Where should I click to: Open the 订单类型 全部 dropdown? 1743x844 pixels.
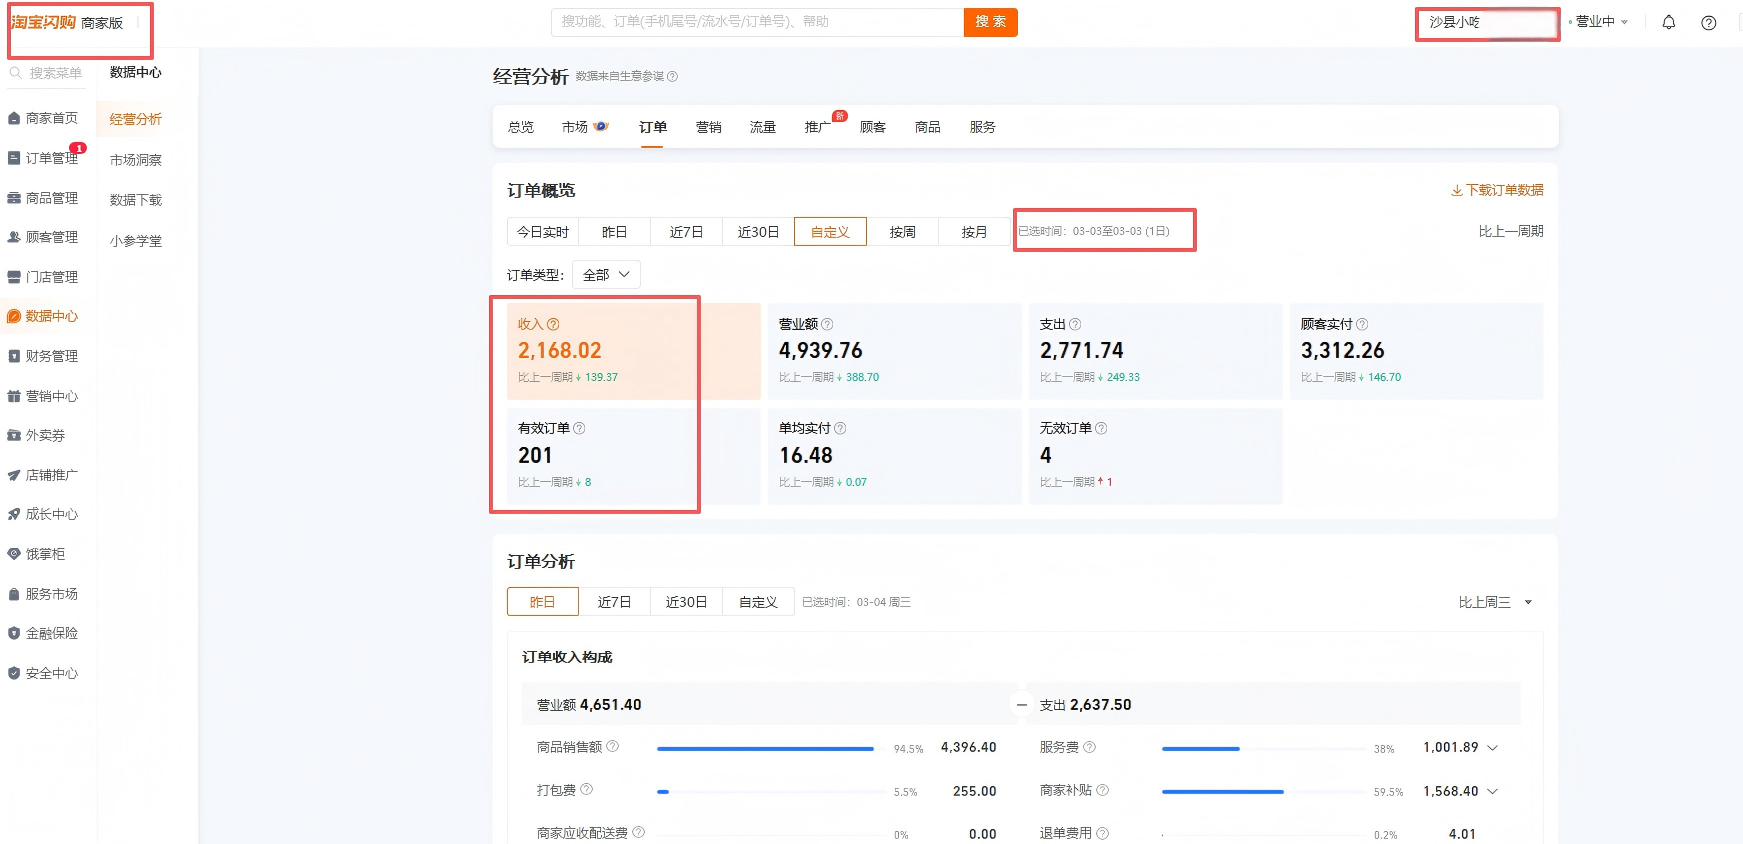coord(606,275)
